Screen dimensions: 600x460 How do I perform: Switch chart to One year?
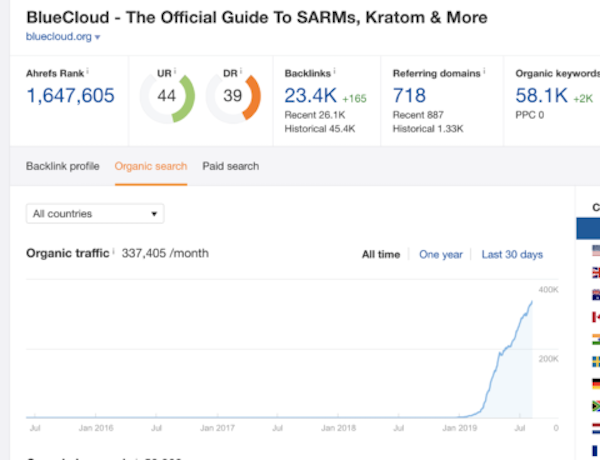(441, 254)
